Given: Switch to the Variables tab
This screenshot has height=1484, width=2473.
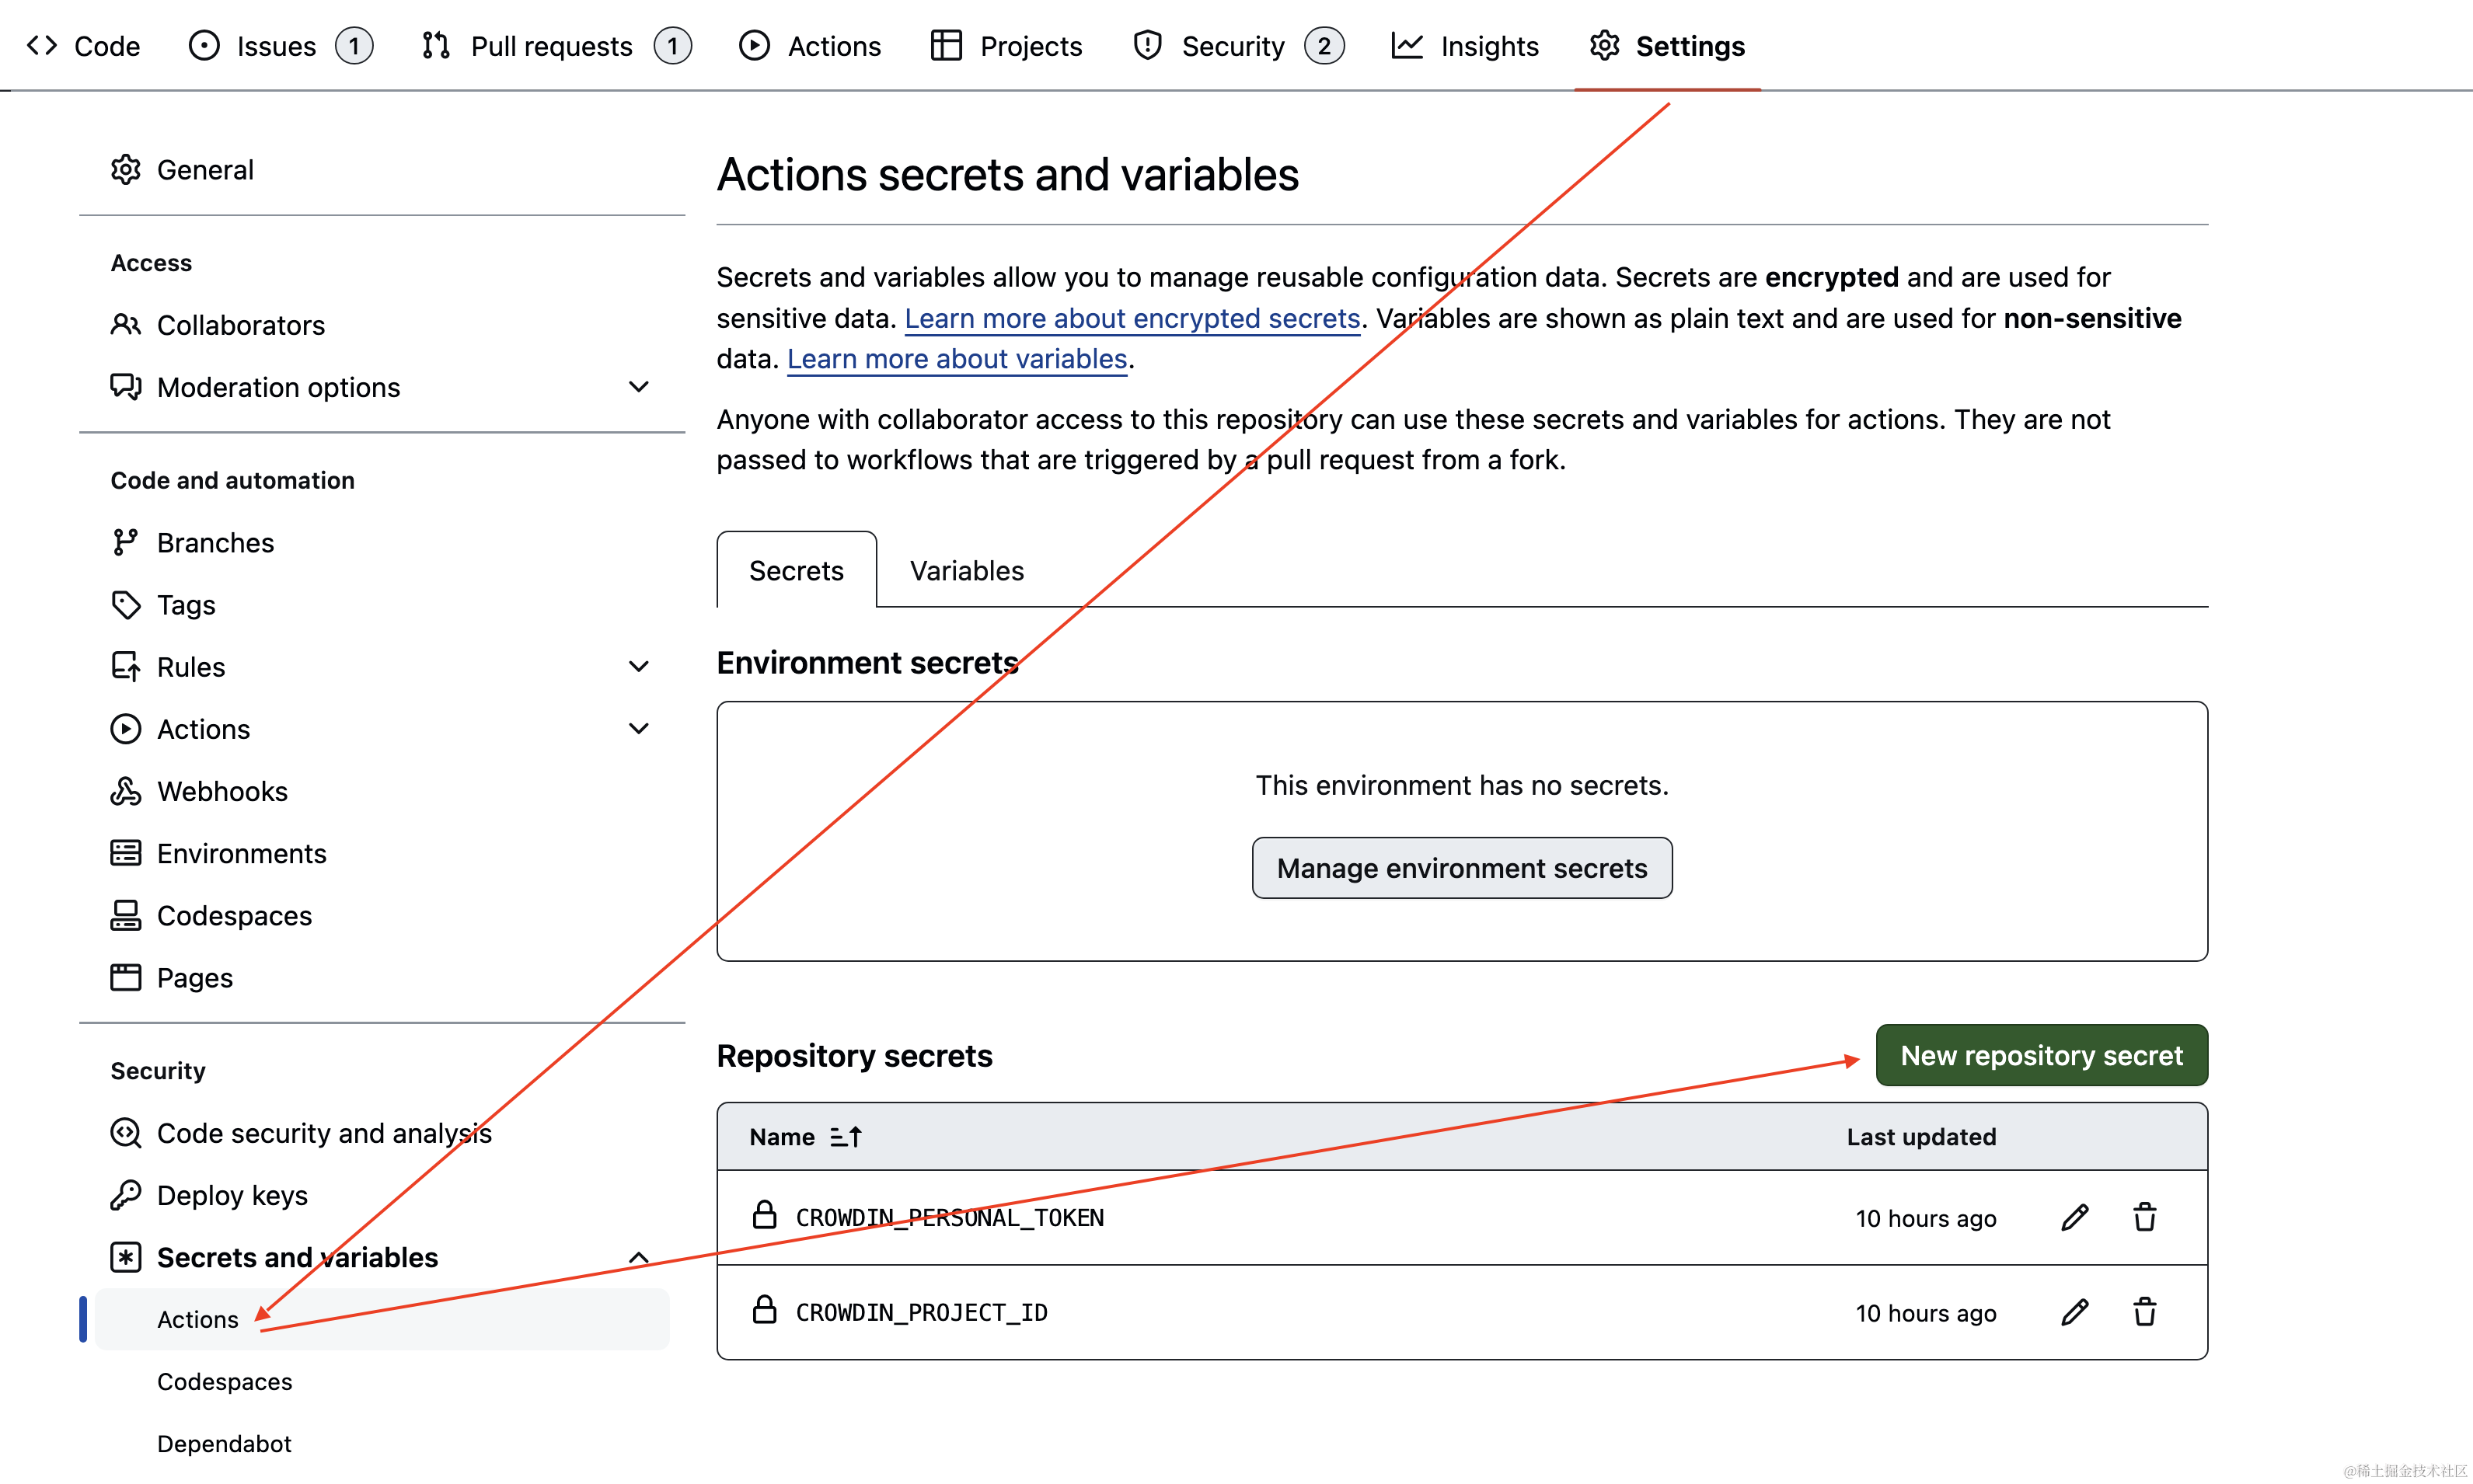Looking at the screenshot, I should (966, 570).
